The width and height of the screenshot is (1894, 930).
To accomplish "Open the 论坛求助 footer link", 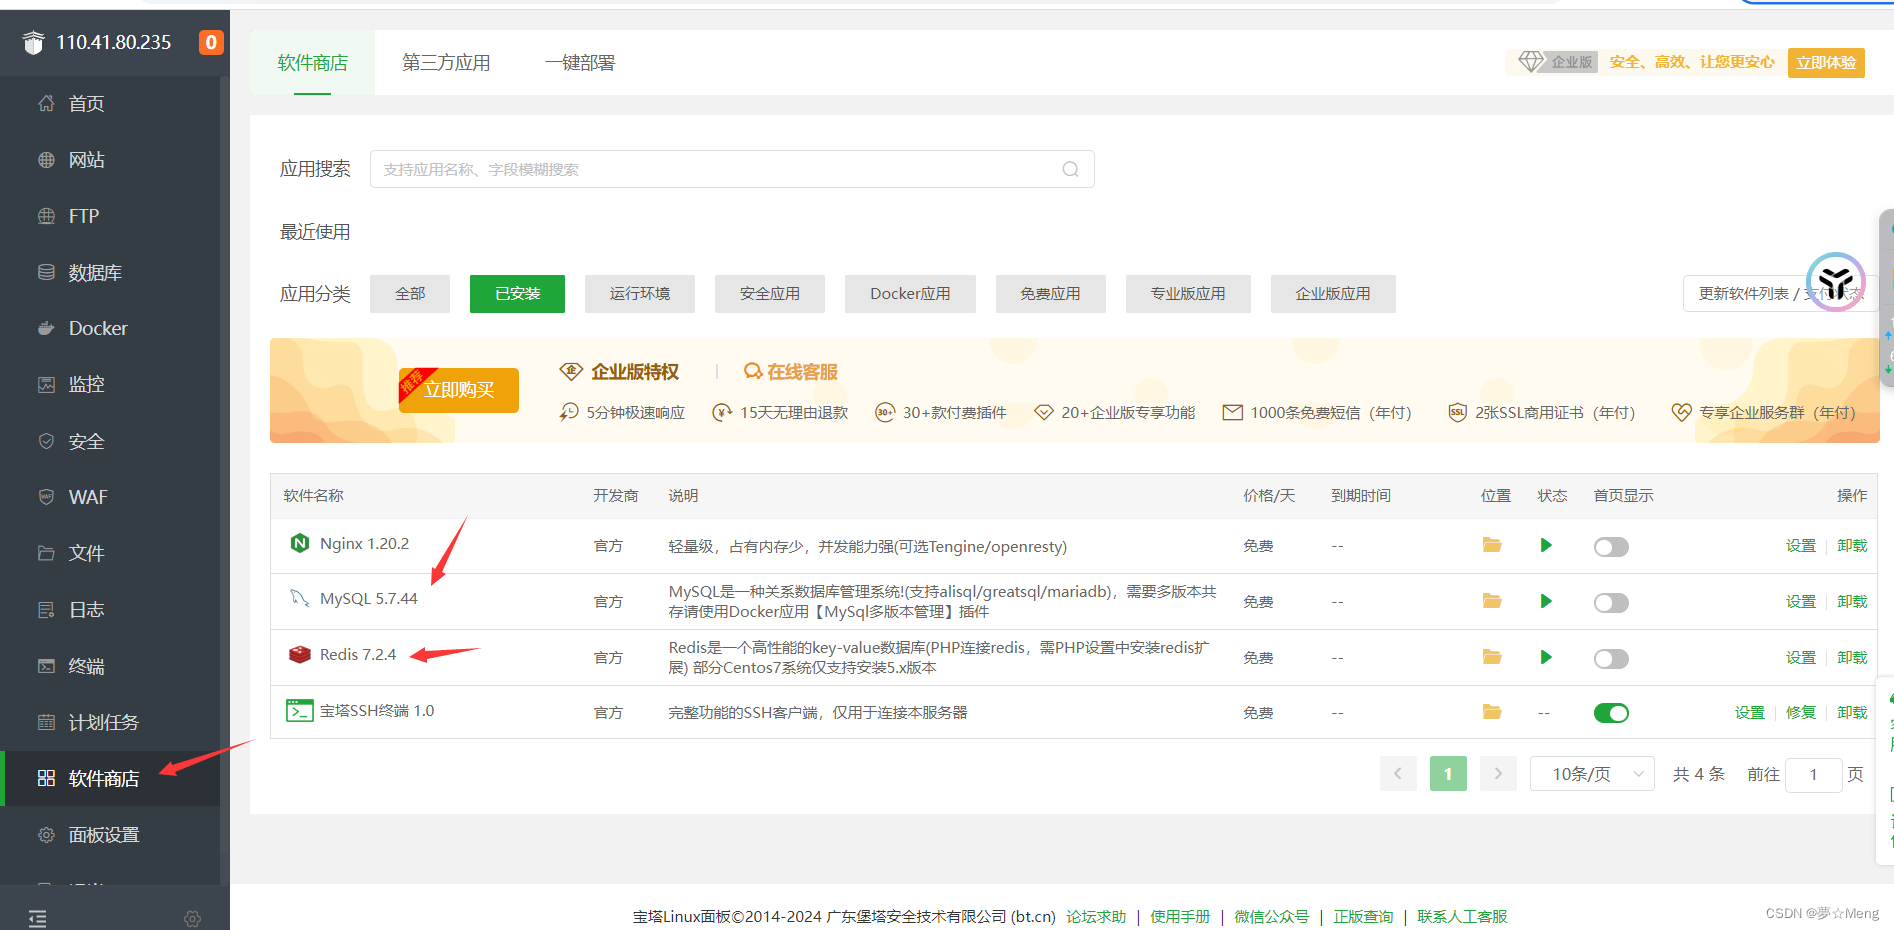I will 1096,916.
